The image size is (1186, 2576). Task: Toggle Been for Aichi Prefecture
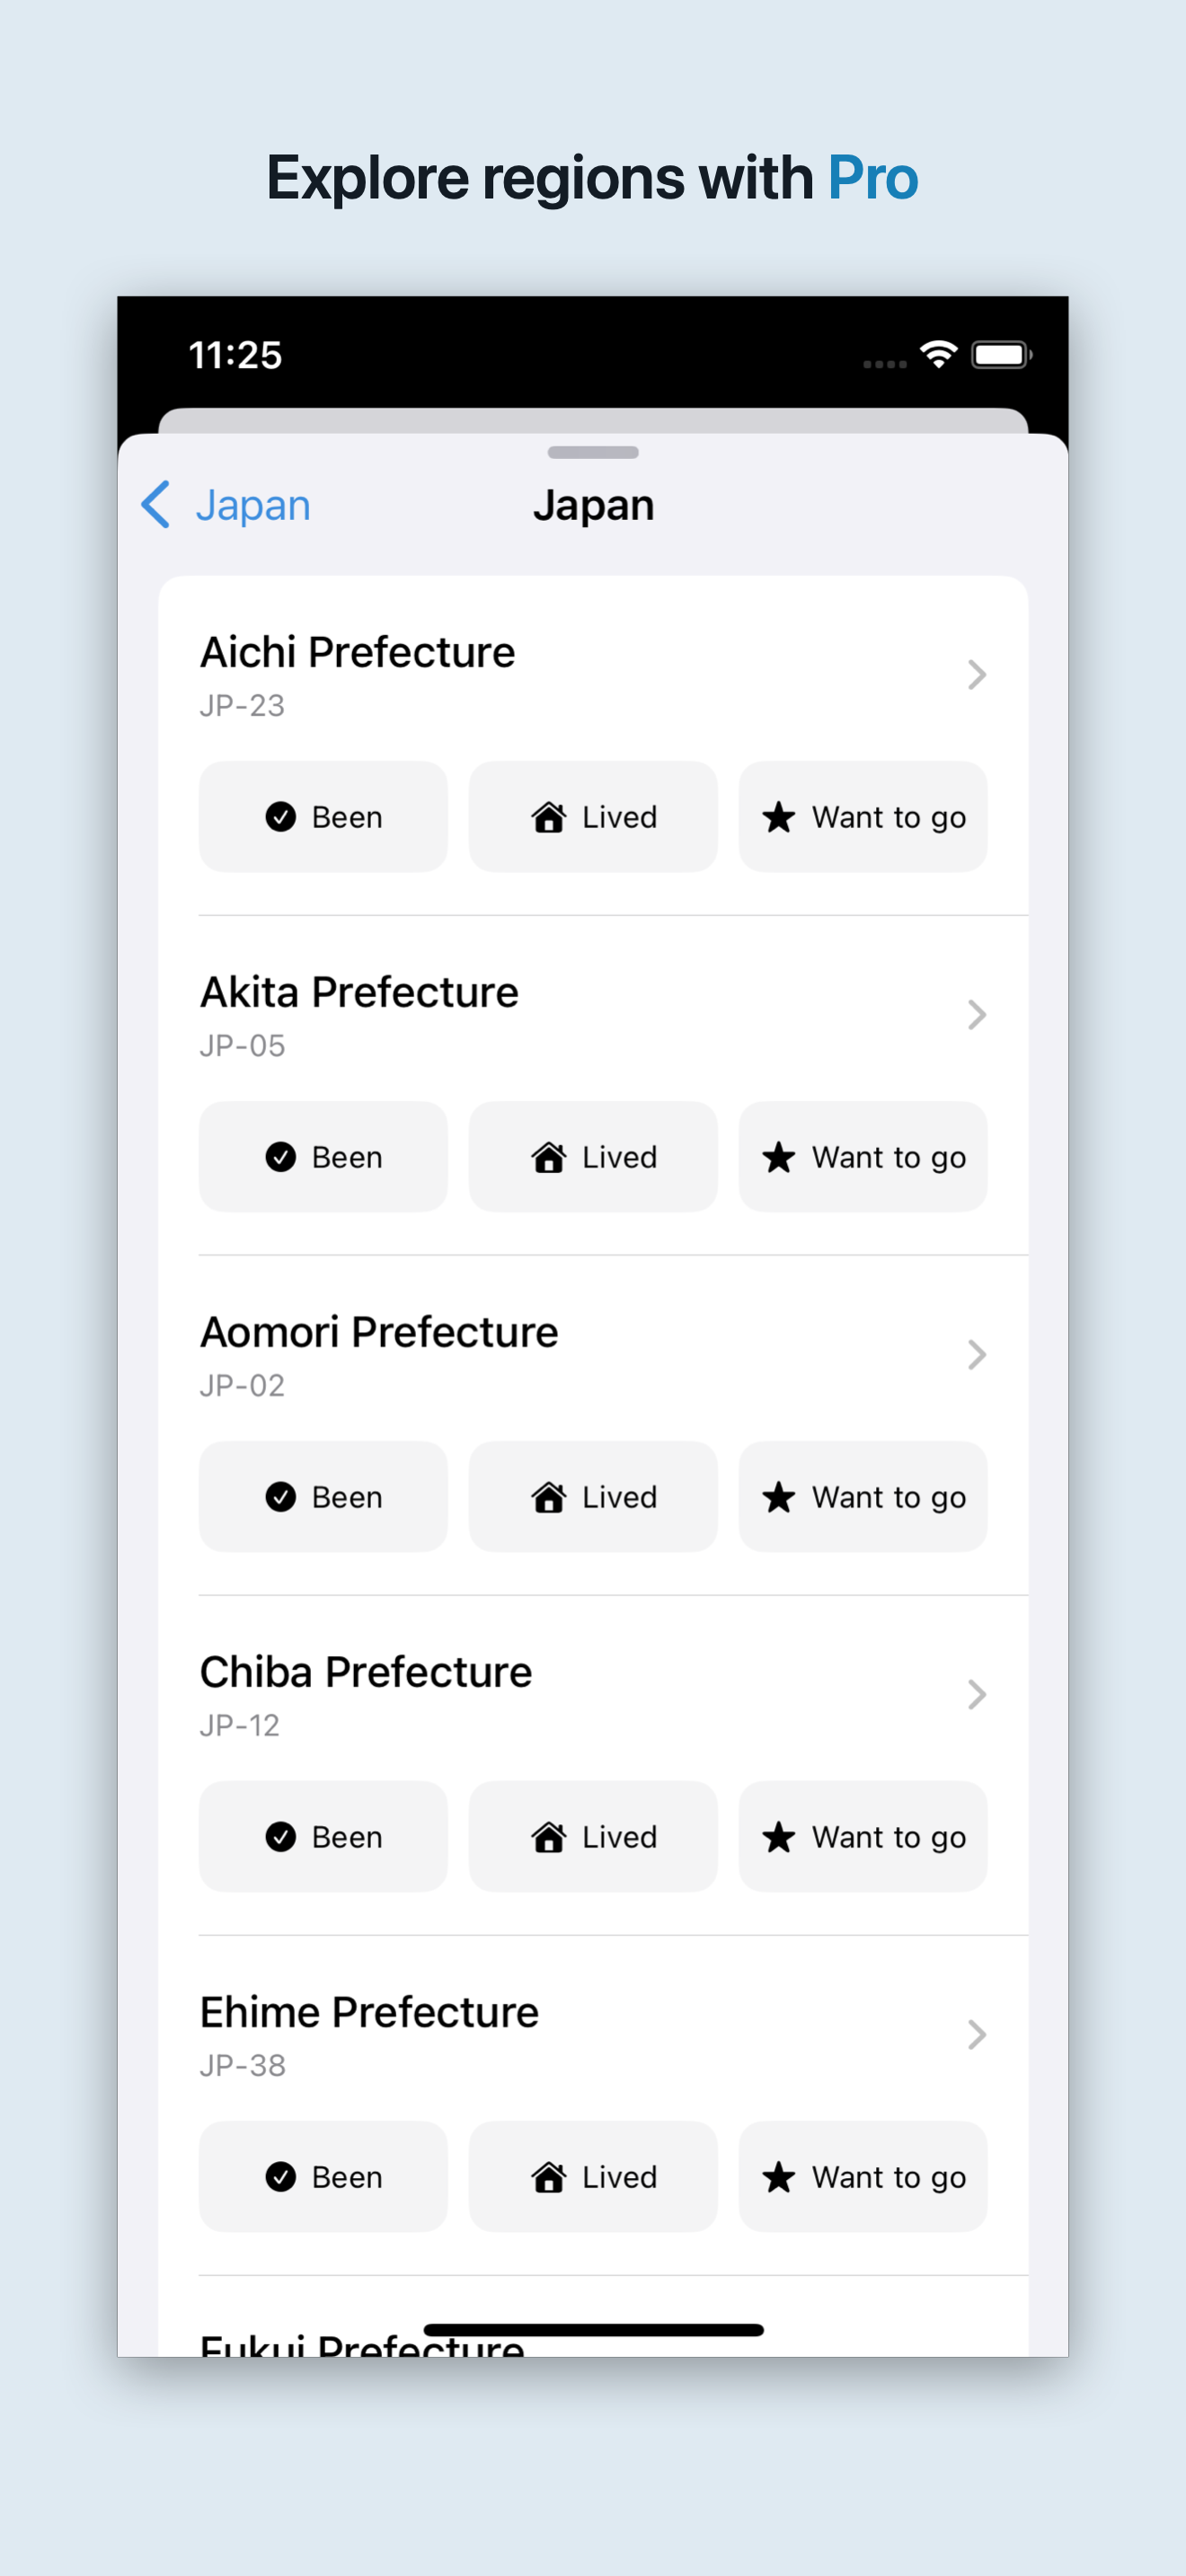tap(323, 817)
